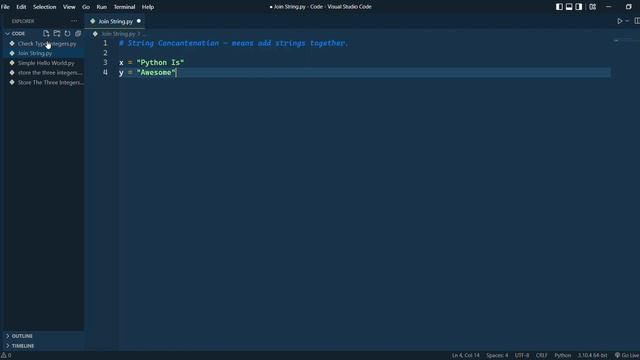The height and width of the screenshot is (360, 640).
Task: Open the Terminal menu
Action: (124, 7)
